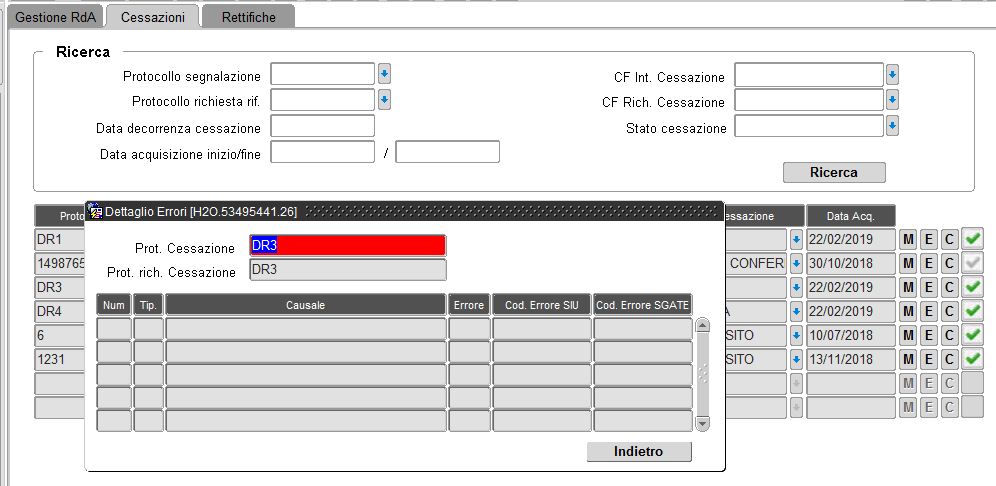The height and width of the screenshot is (486, 996).
Task: Click the Cod. Errore SGATE column header
Action: point(643,305)
